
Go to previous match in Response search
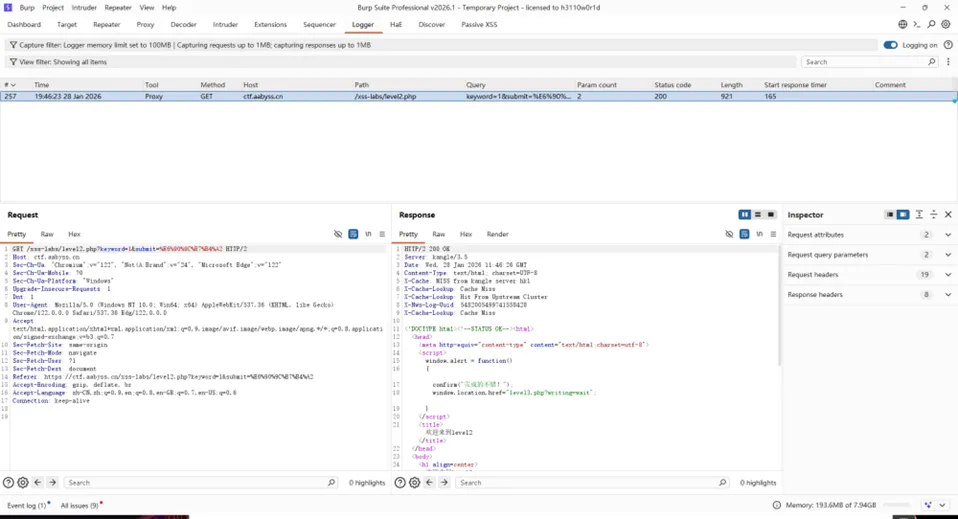430,482
